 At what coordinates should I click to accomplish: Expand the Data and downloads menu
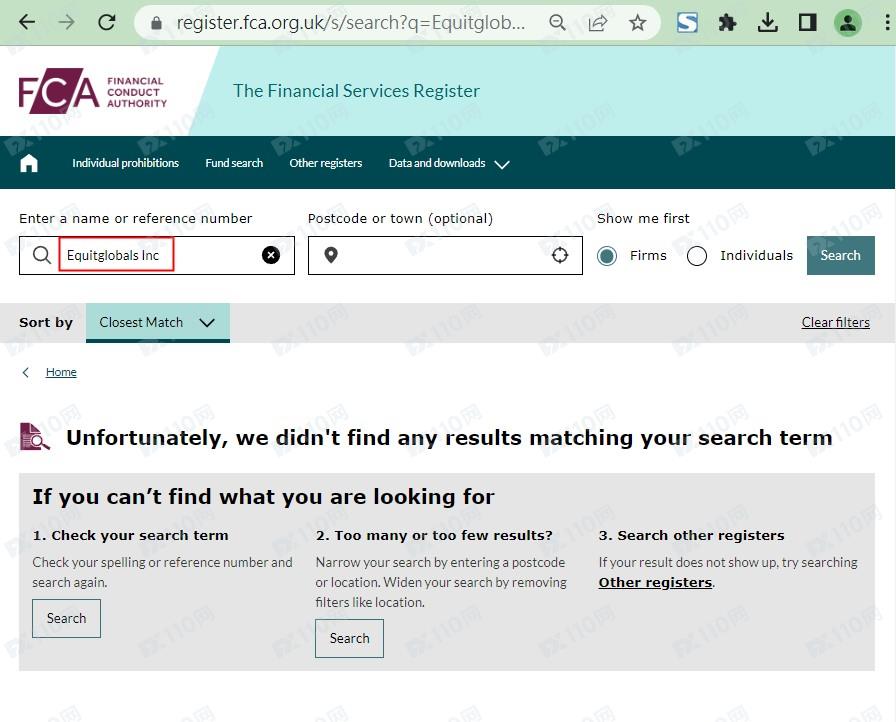tap(449, 163)
